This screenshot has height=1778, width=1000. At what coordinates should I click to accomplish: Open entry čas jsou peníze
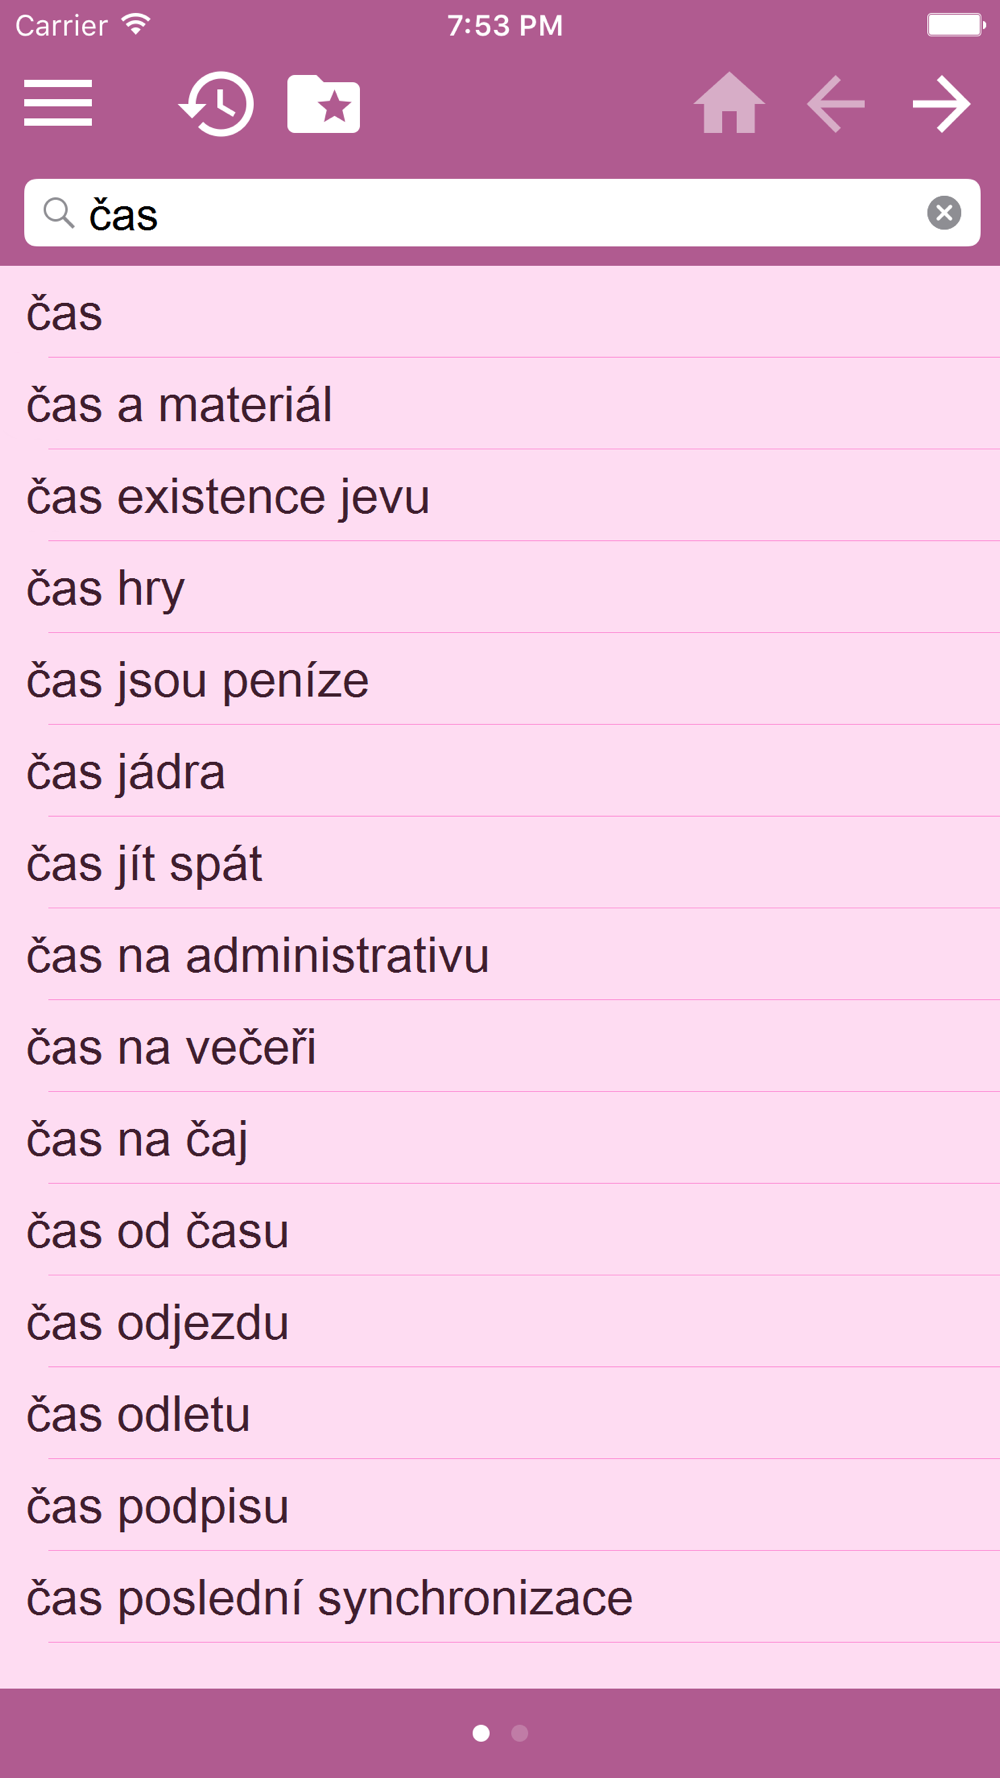500,680
